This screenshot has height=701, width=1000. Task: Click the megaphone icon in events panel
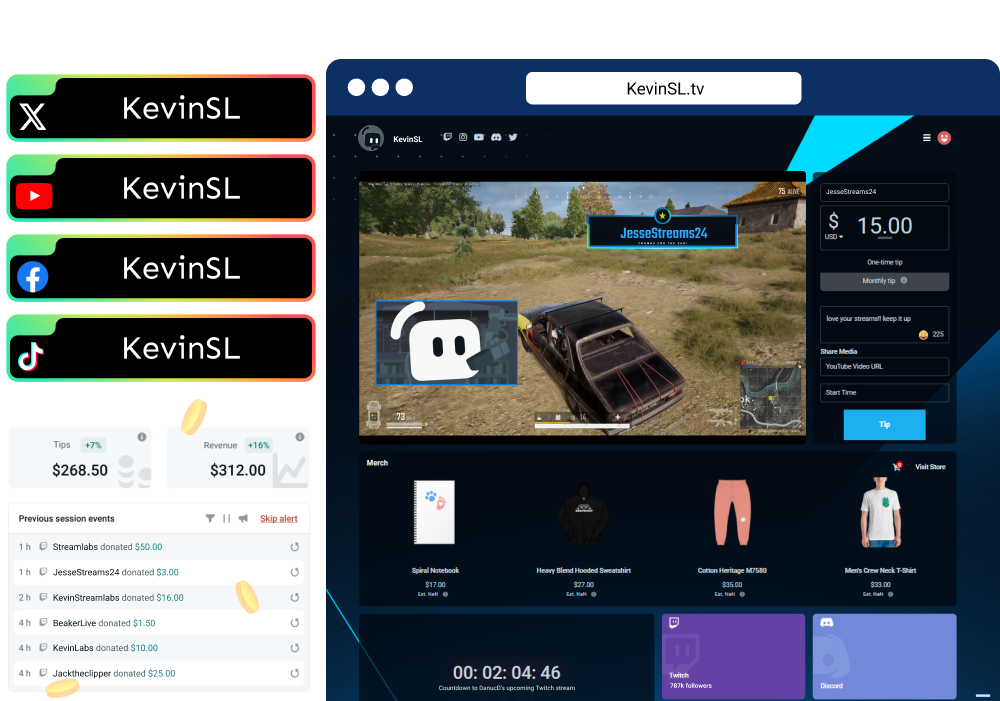click(x=243, y=519)
